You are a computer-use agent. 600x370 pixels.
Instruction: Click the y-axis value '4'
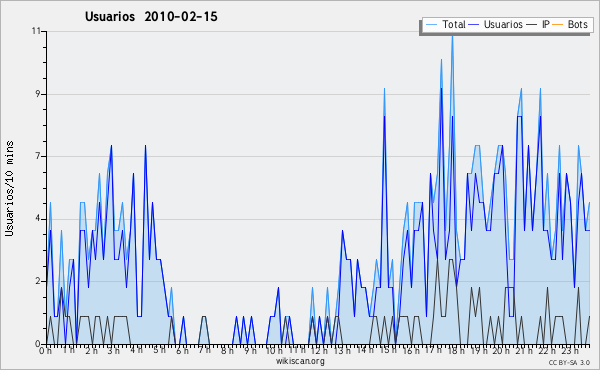(38, 219)
